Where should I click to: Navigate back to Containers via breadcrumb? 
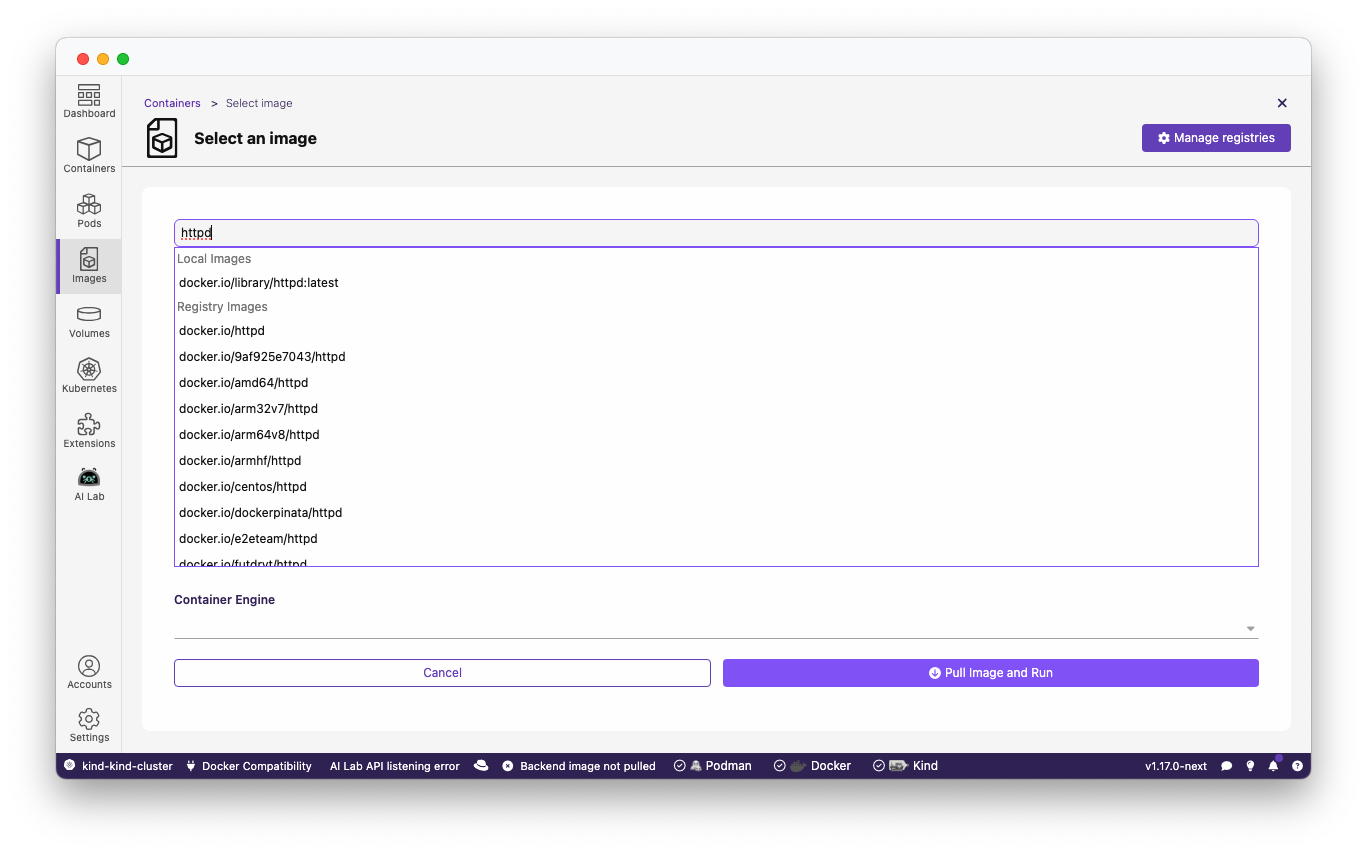[x=172, y=103]
